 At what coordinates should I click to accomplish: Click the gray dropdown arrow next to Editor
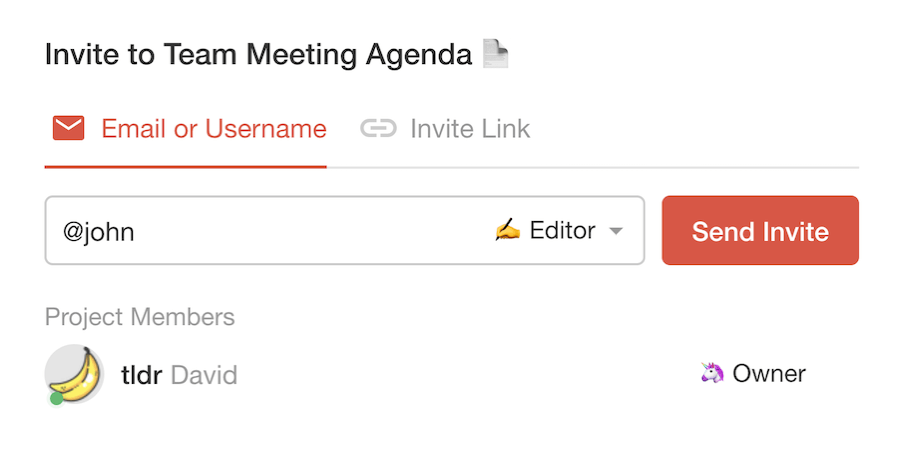point(616,232)
